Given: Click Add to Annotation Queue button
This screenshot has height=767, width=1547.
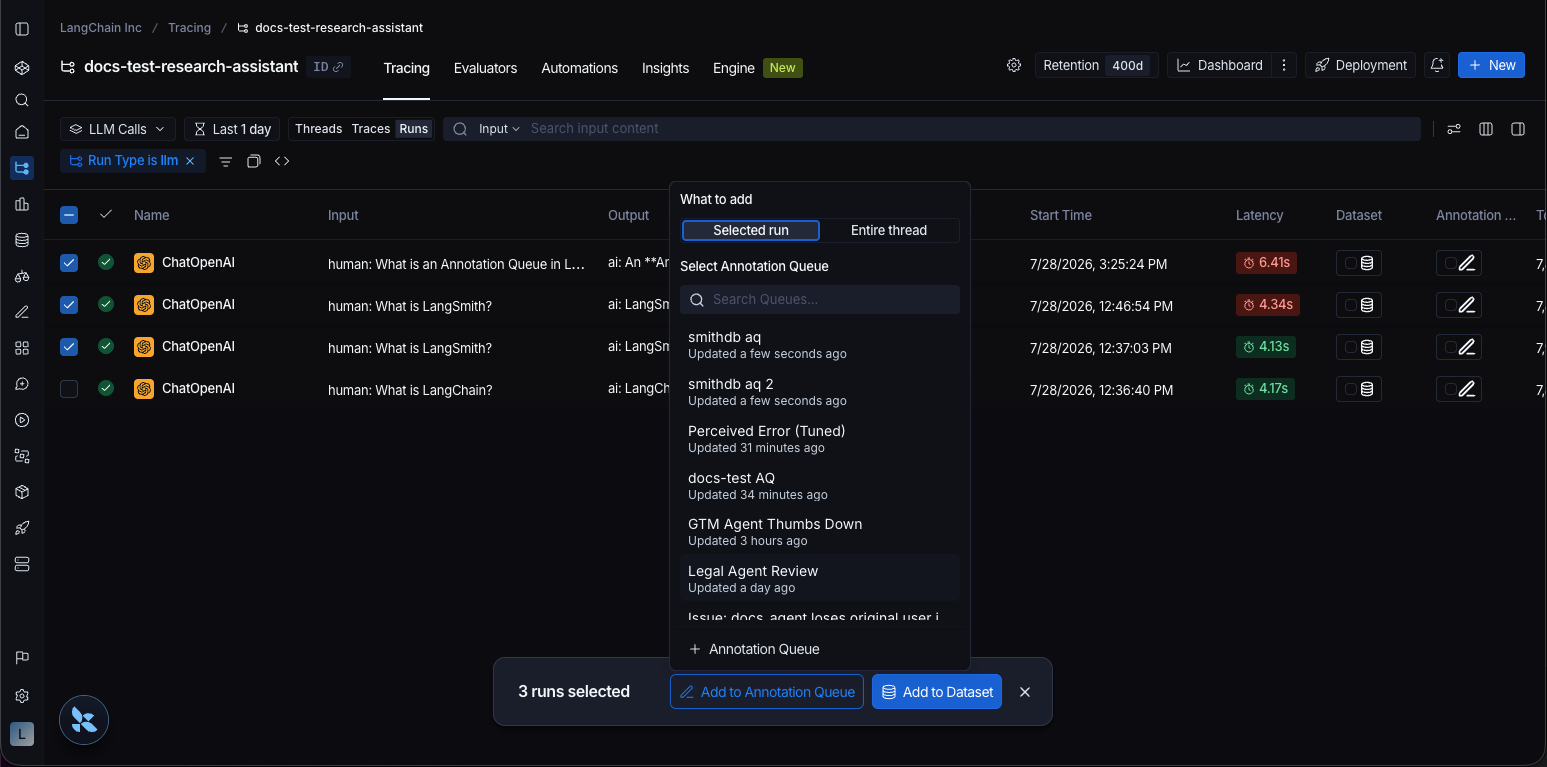Looking at the screenshot, I should tap(767, 692).
